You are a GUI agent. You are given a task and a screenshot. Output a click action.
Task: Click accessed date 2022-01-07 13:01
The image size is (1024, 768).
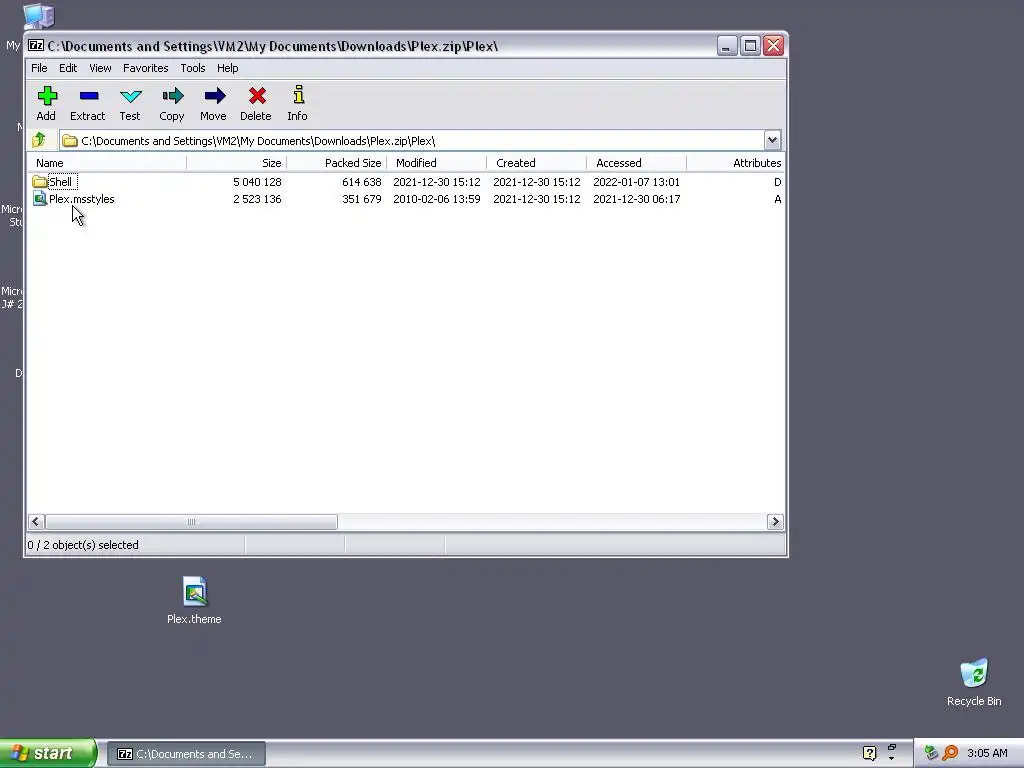pyautogui.click(x=637, y=182)
